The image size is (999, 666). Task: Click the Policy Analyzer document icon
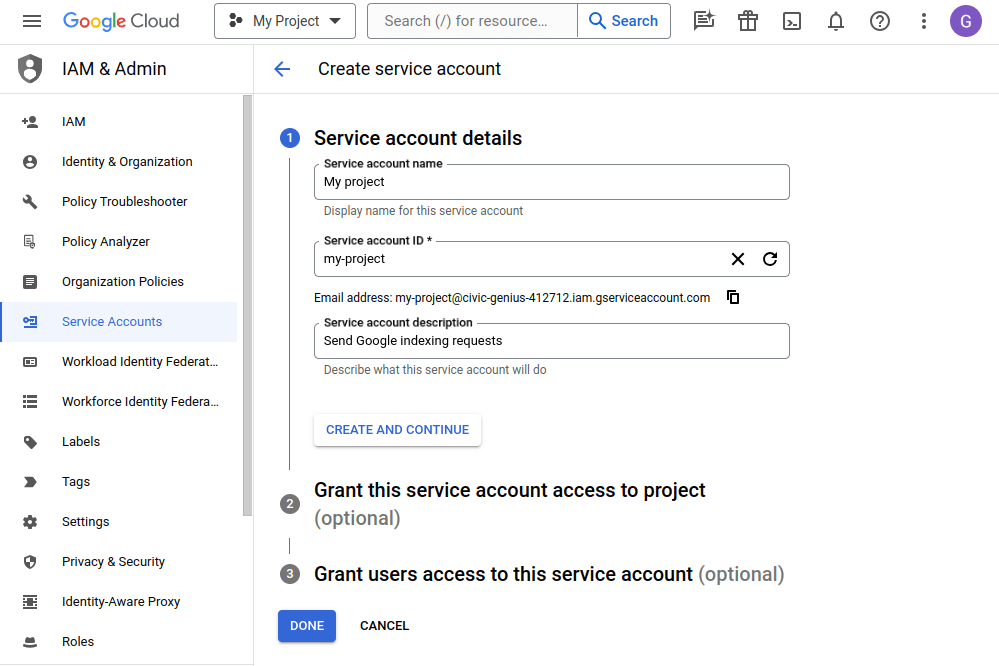pos(30,242)
